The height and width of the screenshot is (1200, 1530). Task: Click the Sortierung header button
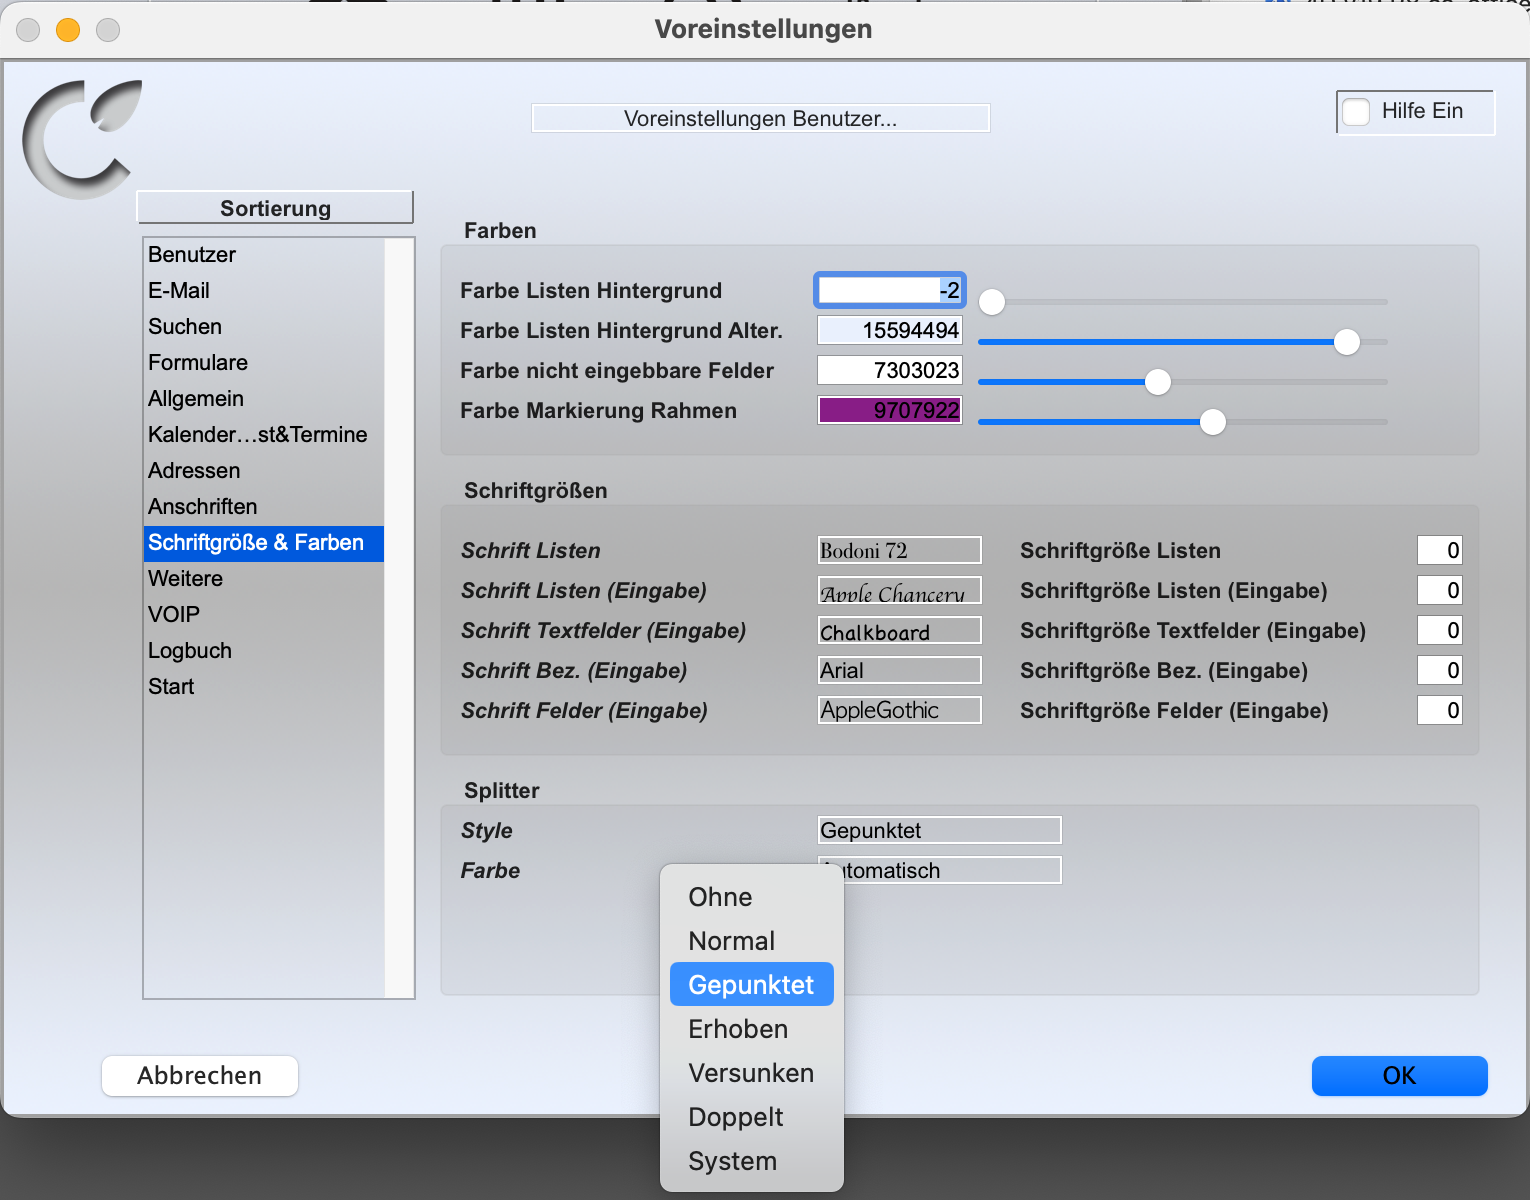point(275,208)
